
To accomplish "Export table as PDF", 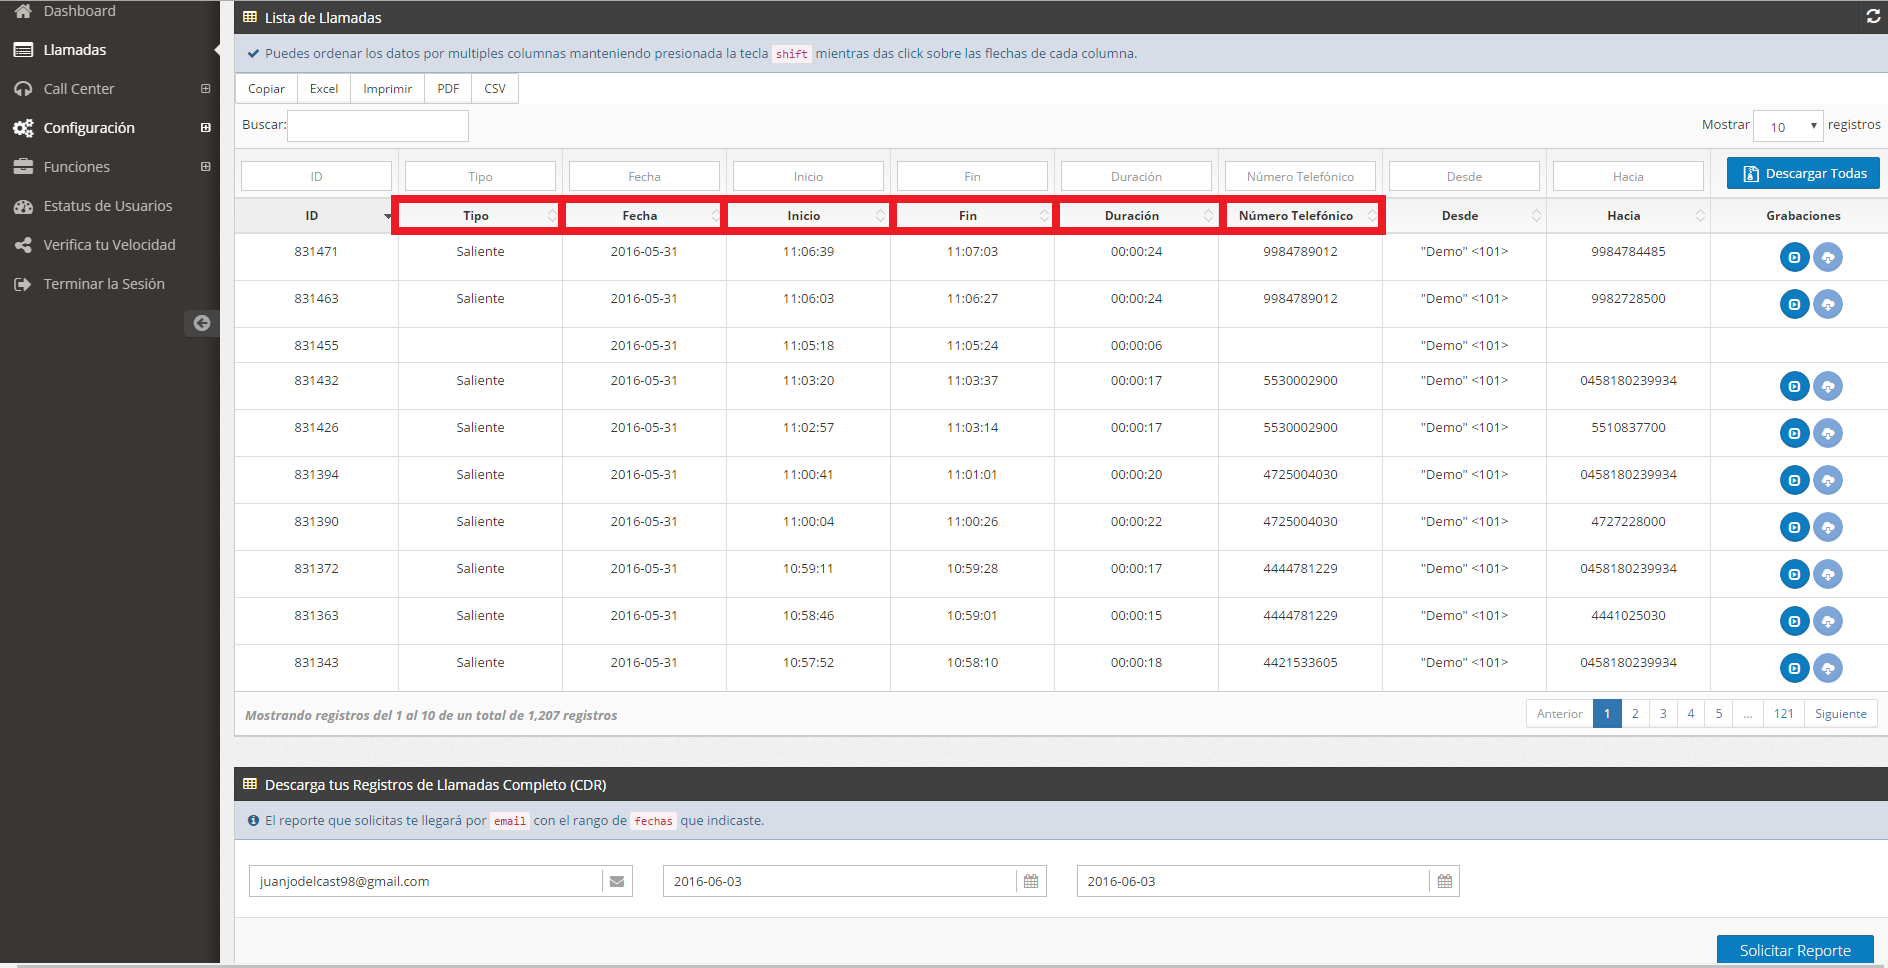I will tap(448, 89).
